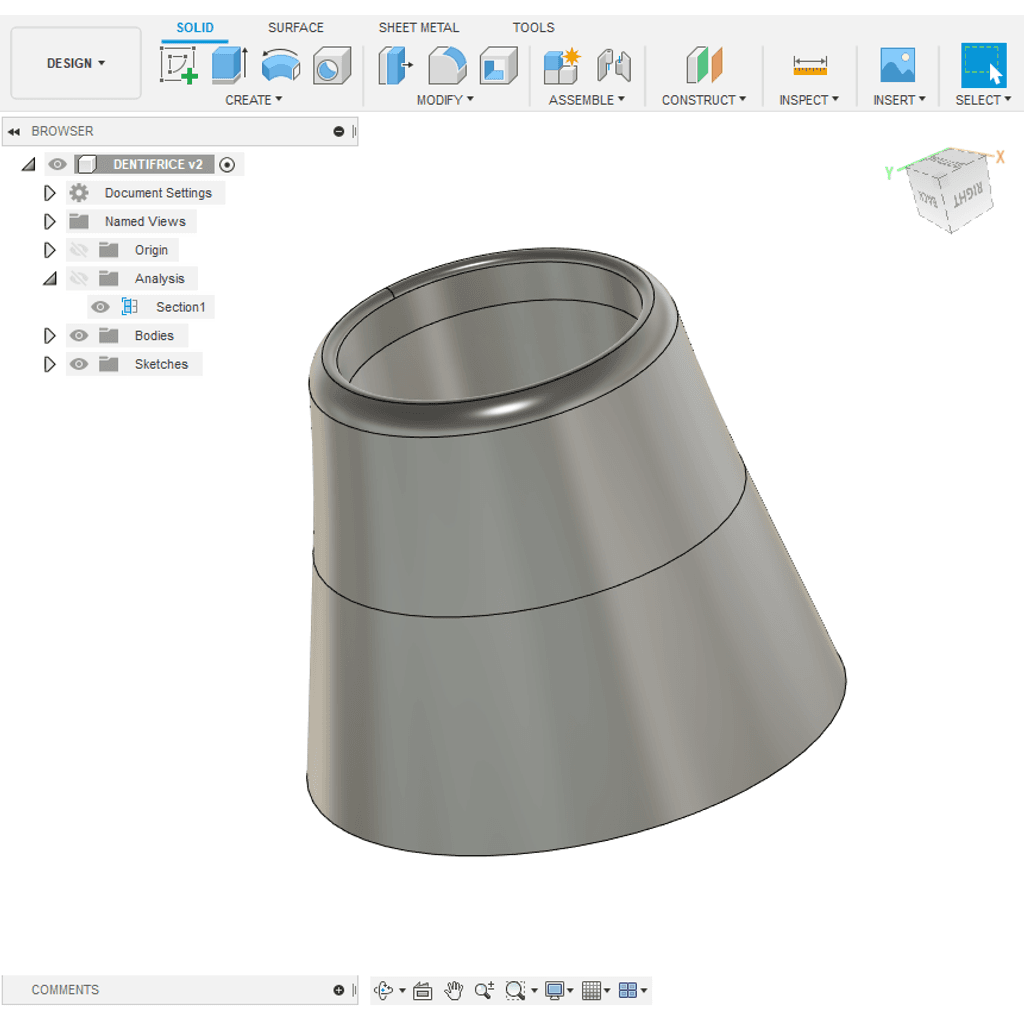The image size is (1024, 1024).
Task: Click the Insert image icon
Action: point(897,65)
